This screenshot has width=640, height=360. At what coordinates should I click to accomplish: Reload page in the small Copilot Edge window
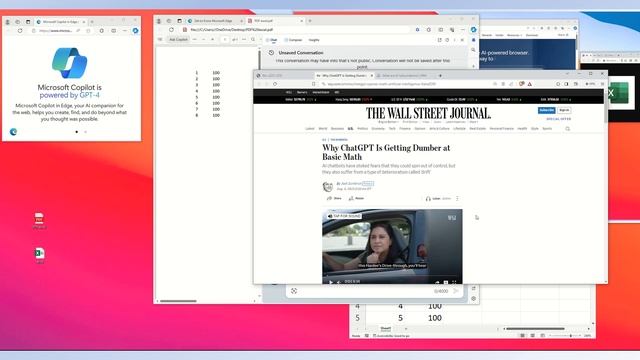(x=20, y=31)
